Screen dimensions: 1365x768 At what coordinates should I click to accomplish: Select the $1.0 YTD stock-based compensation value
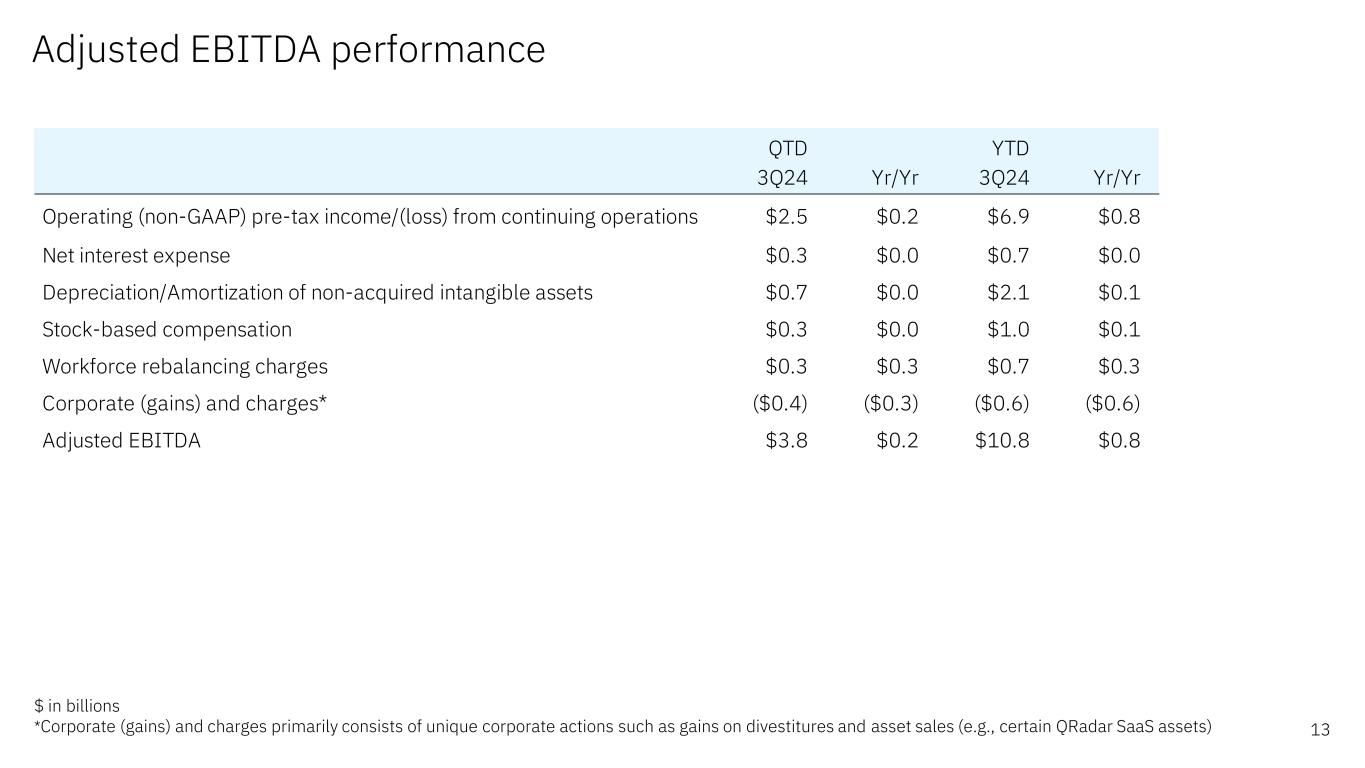[x=1008, y=329]
